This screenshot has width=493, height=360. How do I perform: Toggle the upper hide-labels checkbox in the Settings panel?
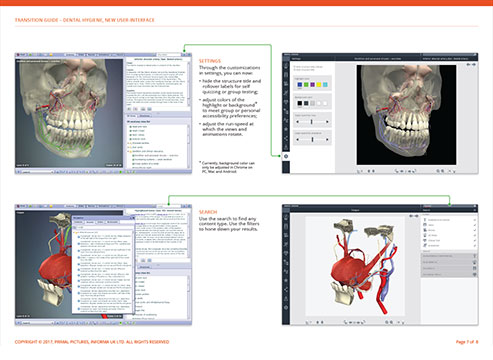tap(295, 67)
